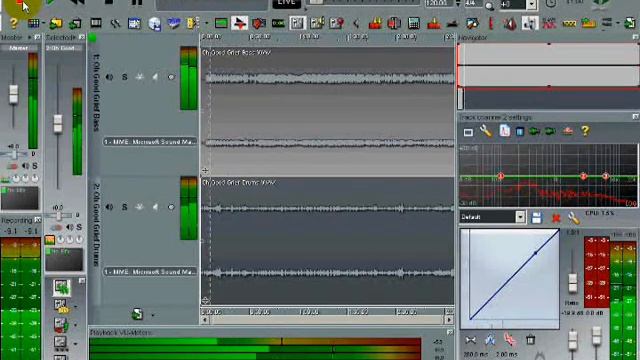The width and height of the screenshot is (640, 360).
Task: Open Bass track output '1 - MME: Microsoft Sound Ma...'
Action: tap(150, 142)
